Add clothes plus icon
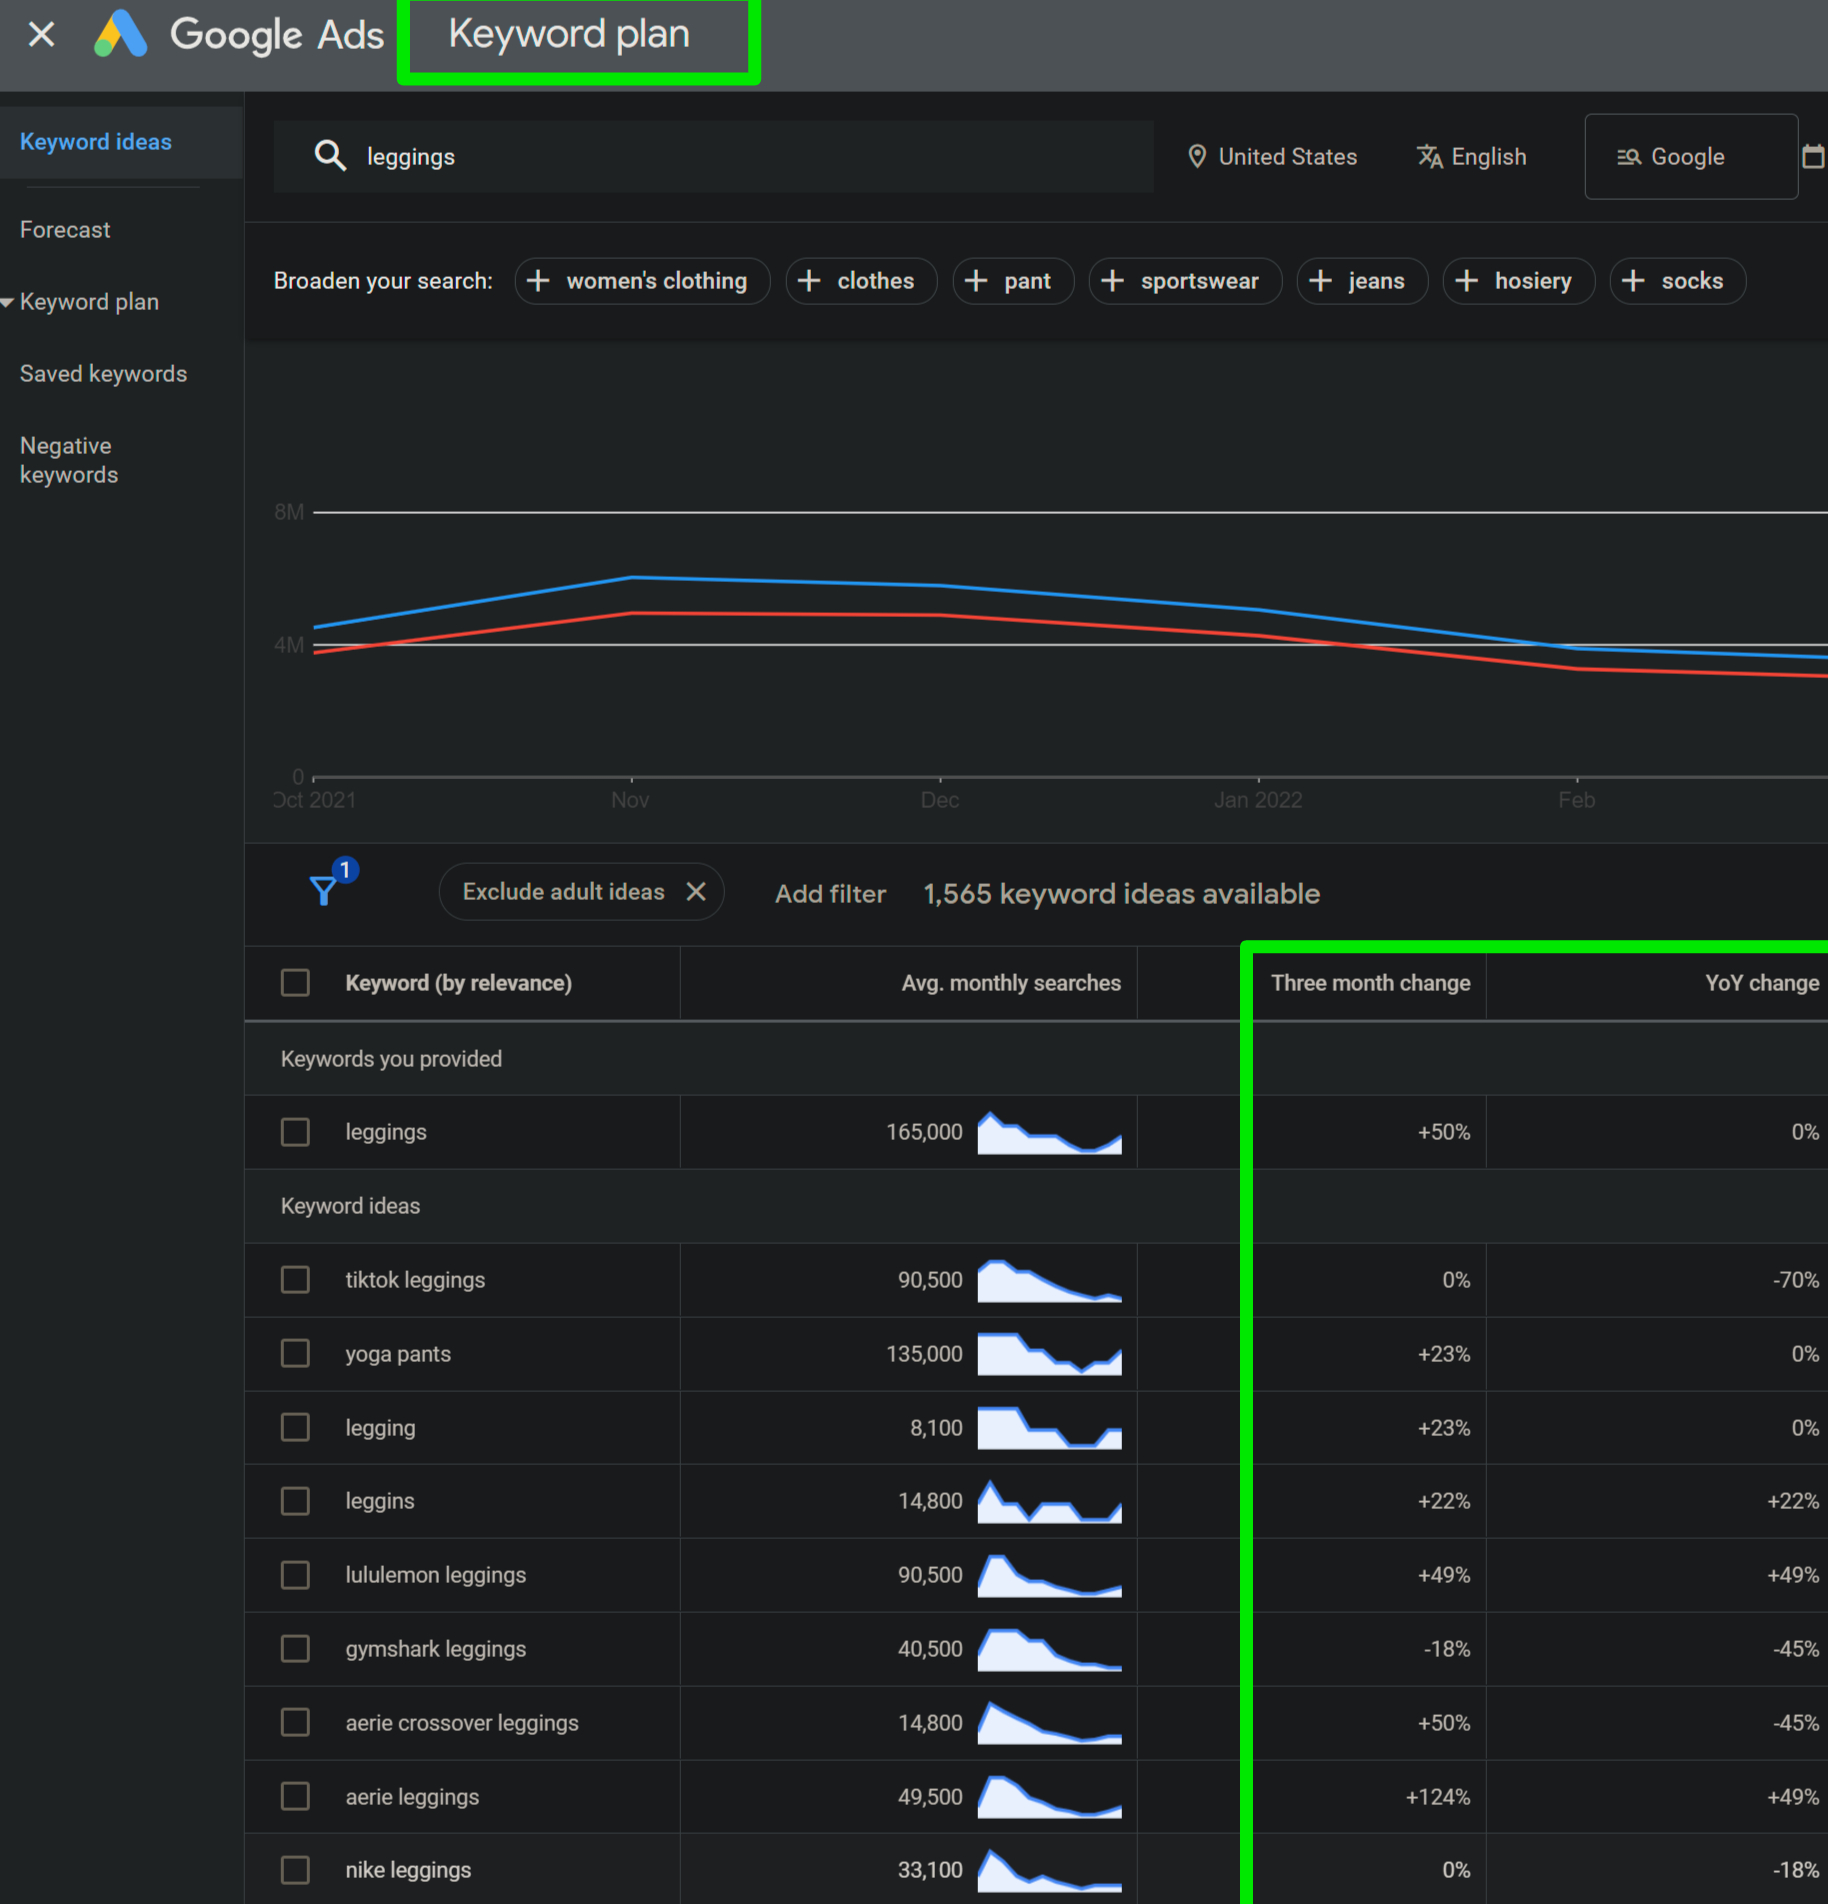The width and height of the screenshot is (1828, 1904). pos(809,281)
